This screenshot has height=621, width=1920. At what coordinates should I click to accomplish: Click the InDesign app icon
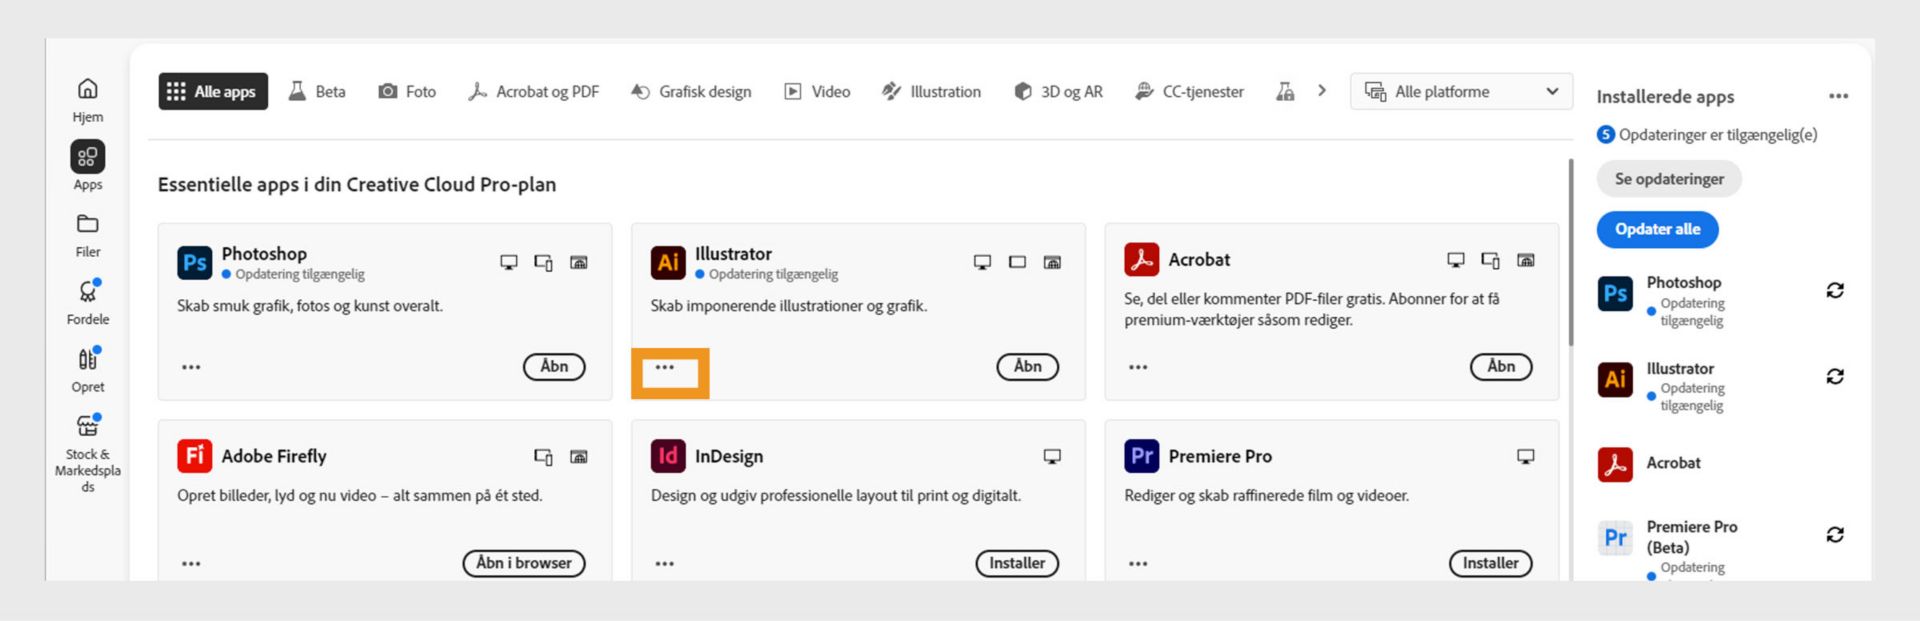668,455
